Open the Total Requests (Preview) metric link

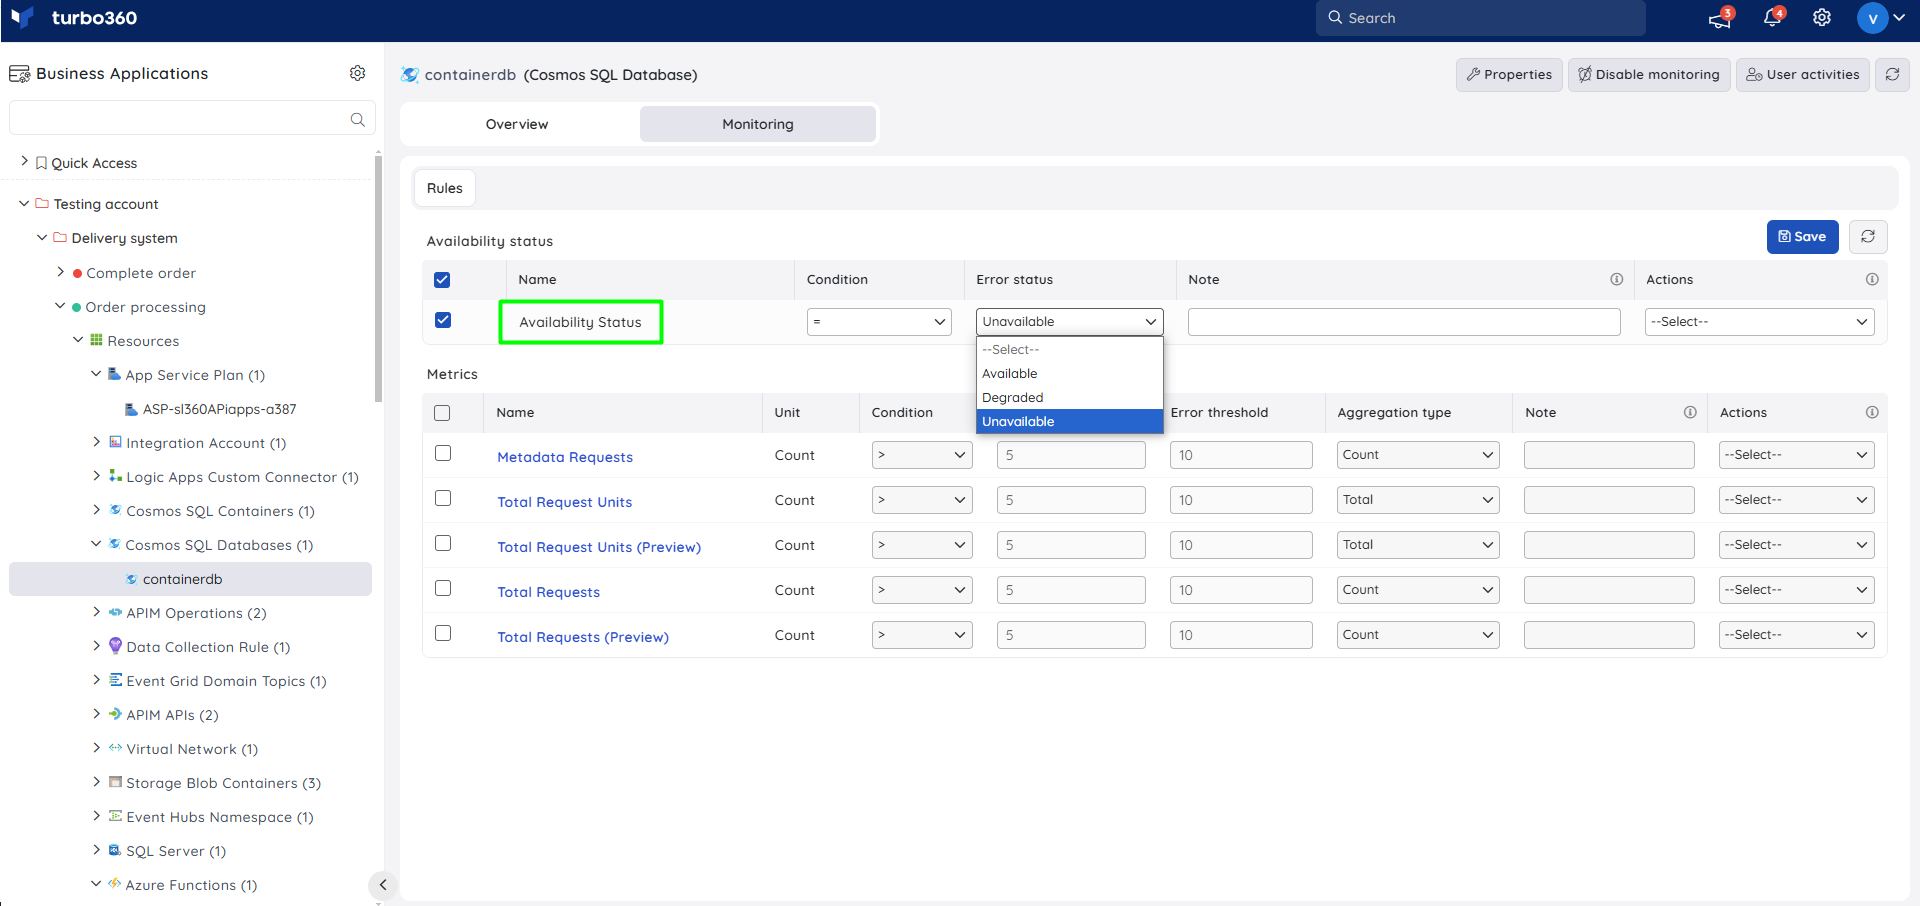(583, 637)
